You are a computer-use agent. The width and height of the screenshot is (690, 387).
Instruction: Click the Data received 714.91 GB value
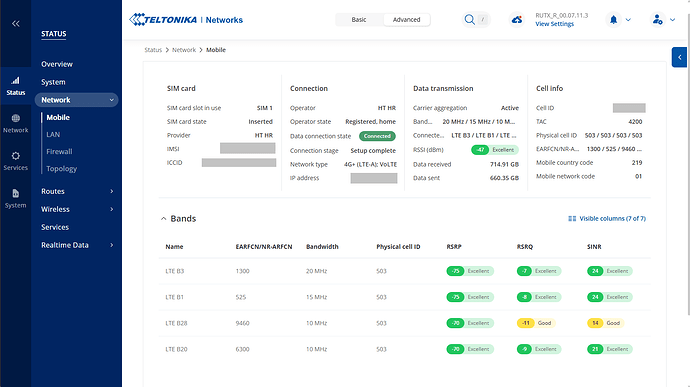[504, 165]
